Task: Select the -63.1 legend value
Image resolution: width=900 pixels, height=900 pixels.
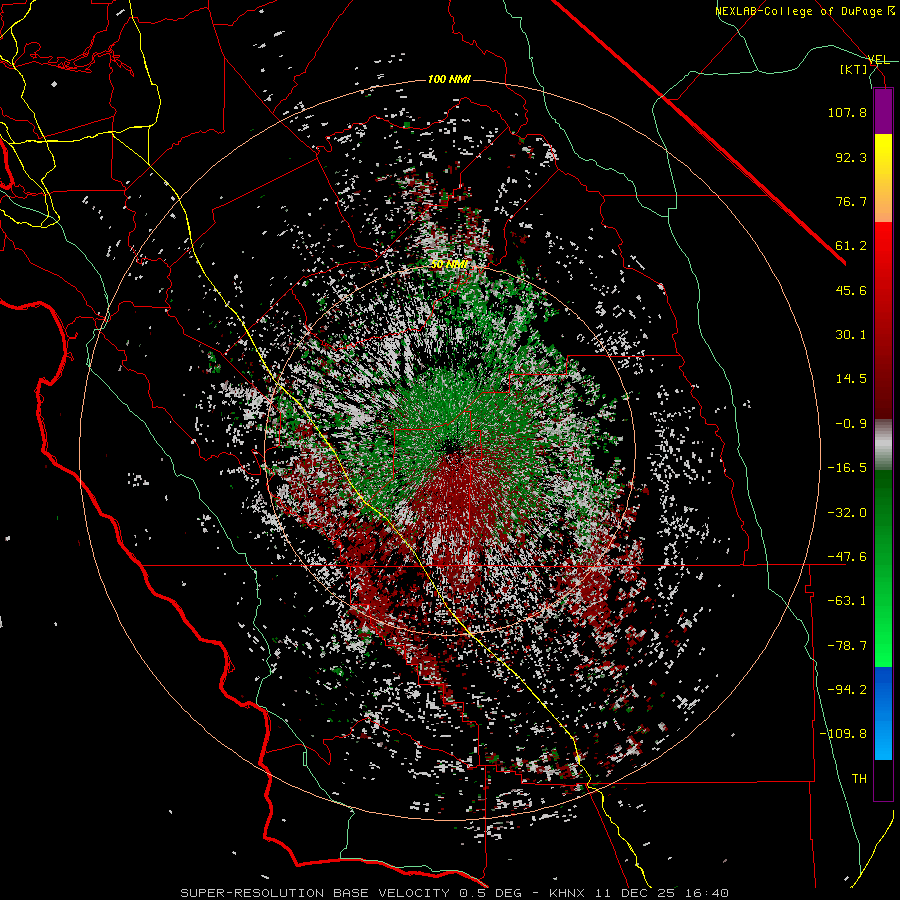Action: [x=847, y=601]
